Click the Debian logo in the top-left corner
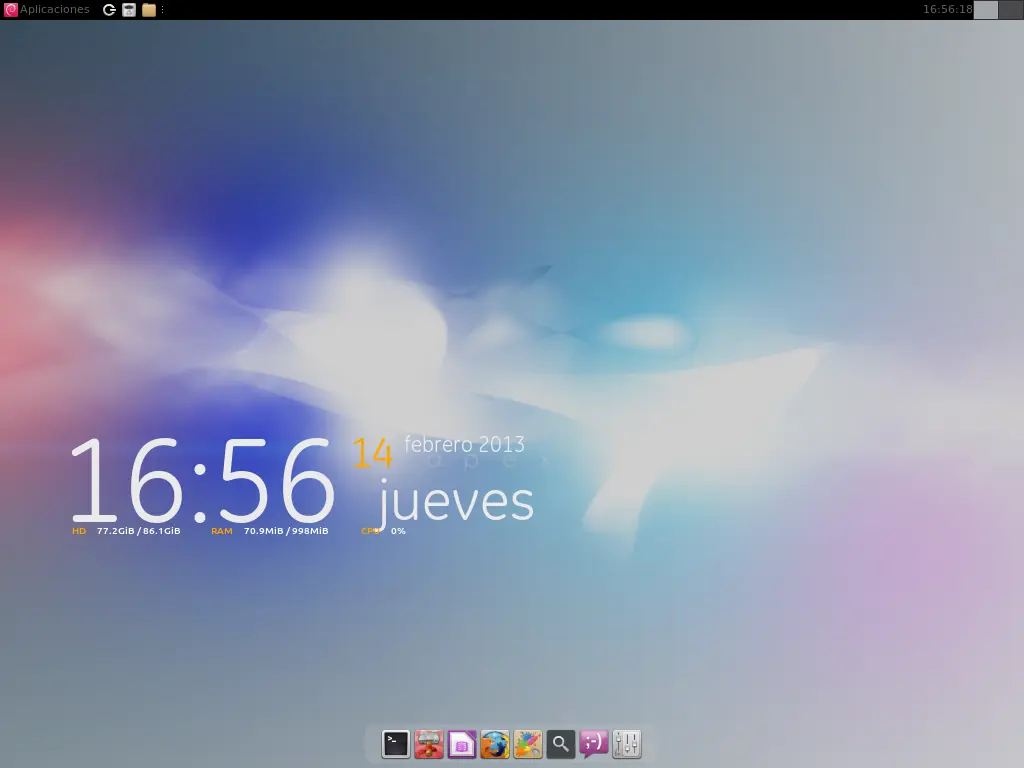This screenshot has width=1024, height=768. point(11,9)
